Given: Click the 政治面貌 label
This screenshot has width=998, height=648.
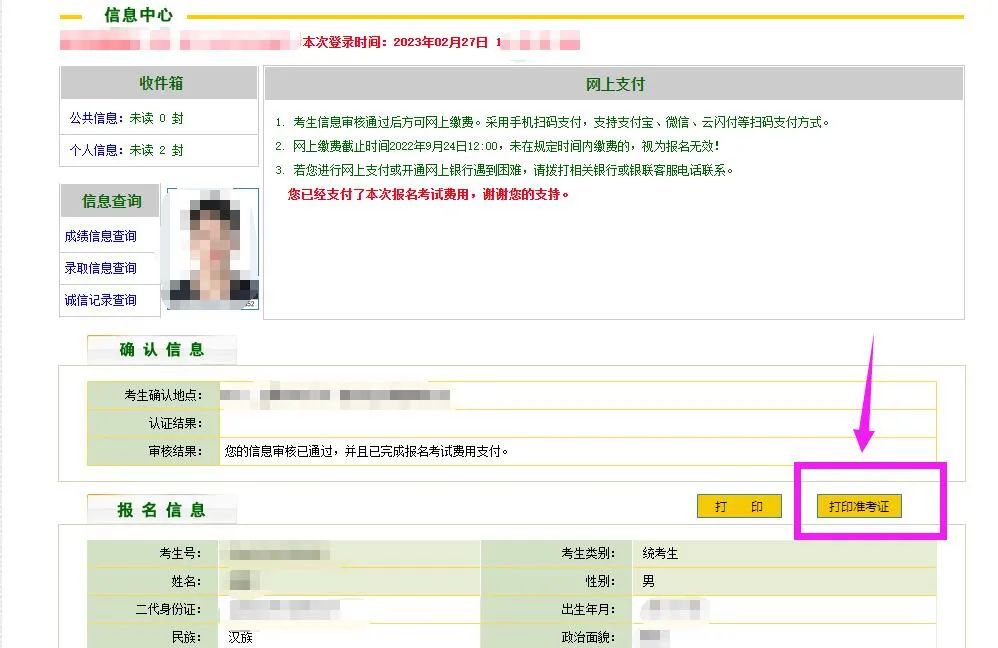Looking at the screenshot, I should pyautogui.click(x=588, y=637).
